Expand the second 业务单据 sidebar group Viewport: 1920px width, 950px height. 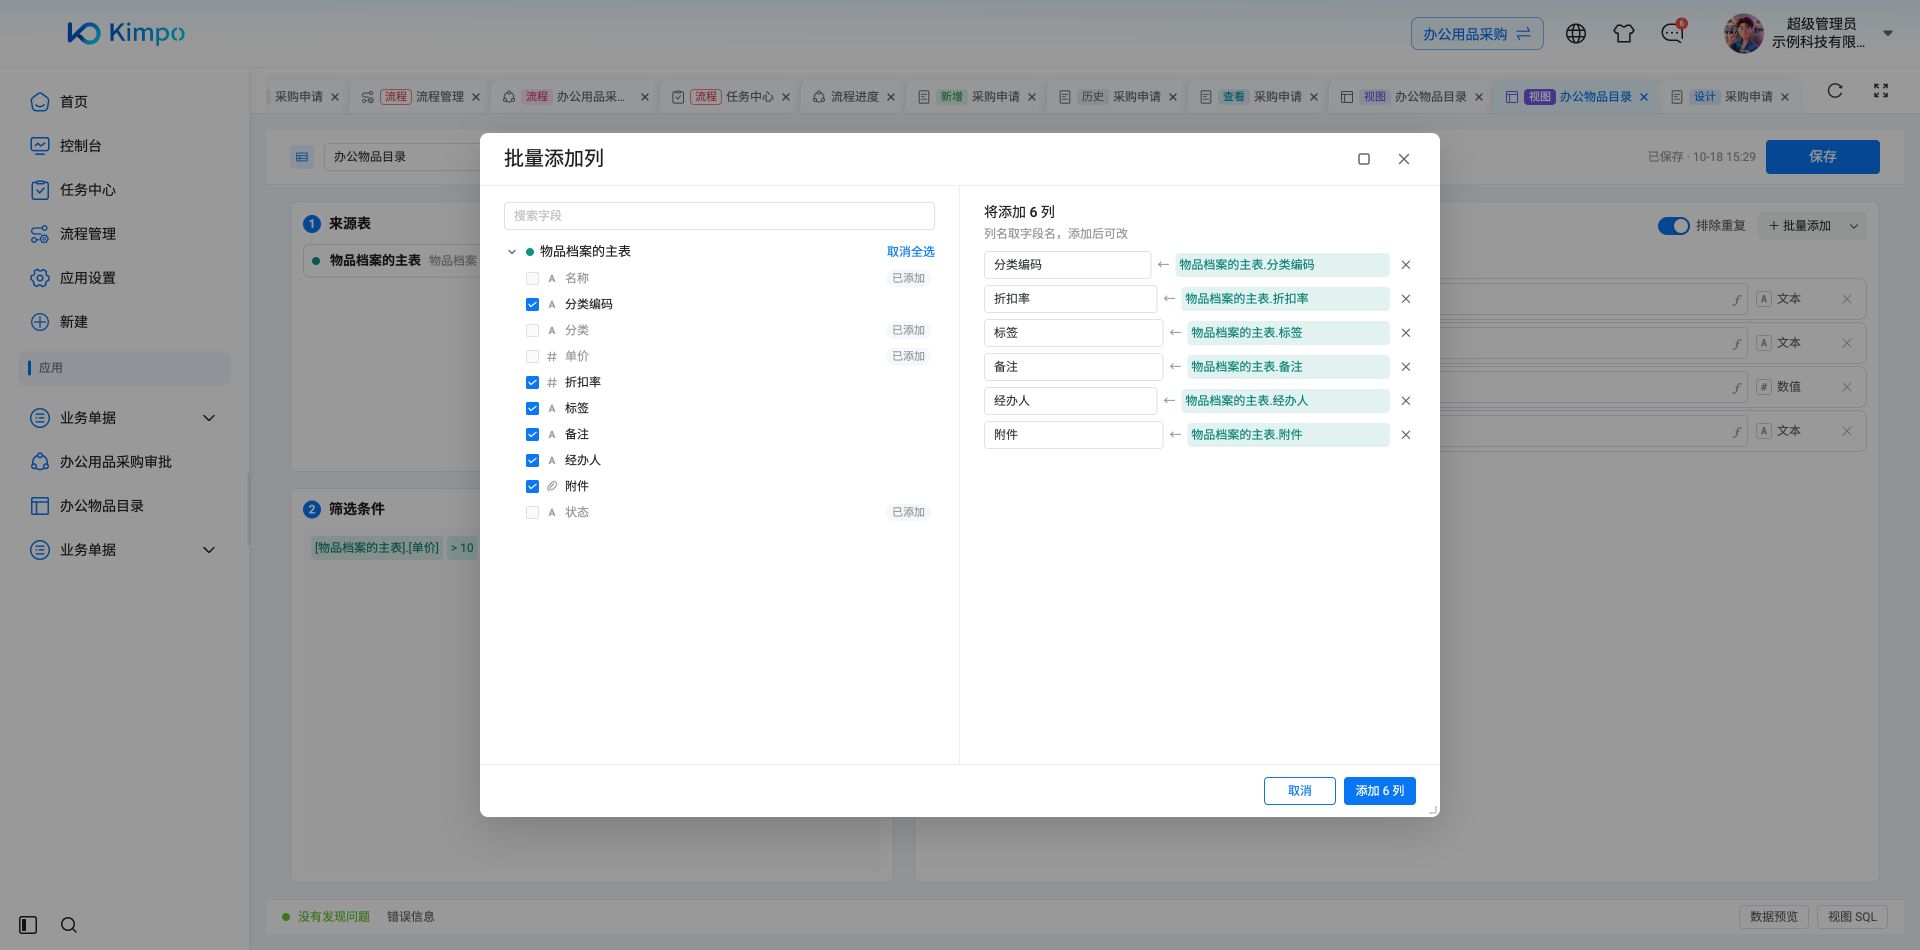209,550
